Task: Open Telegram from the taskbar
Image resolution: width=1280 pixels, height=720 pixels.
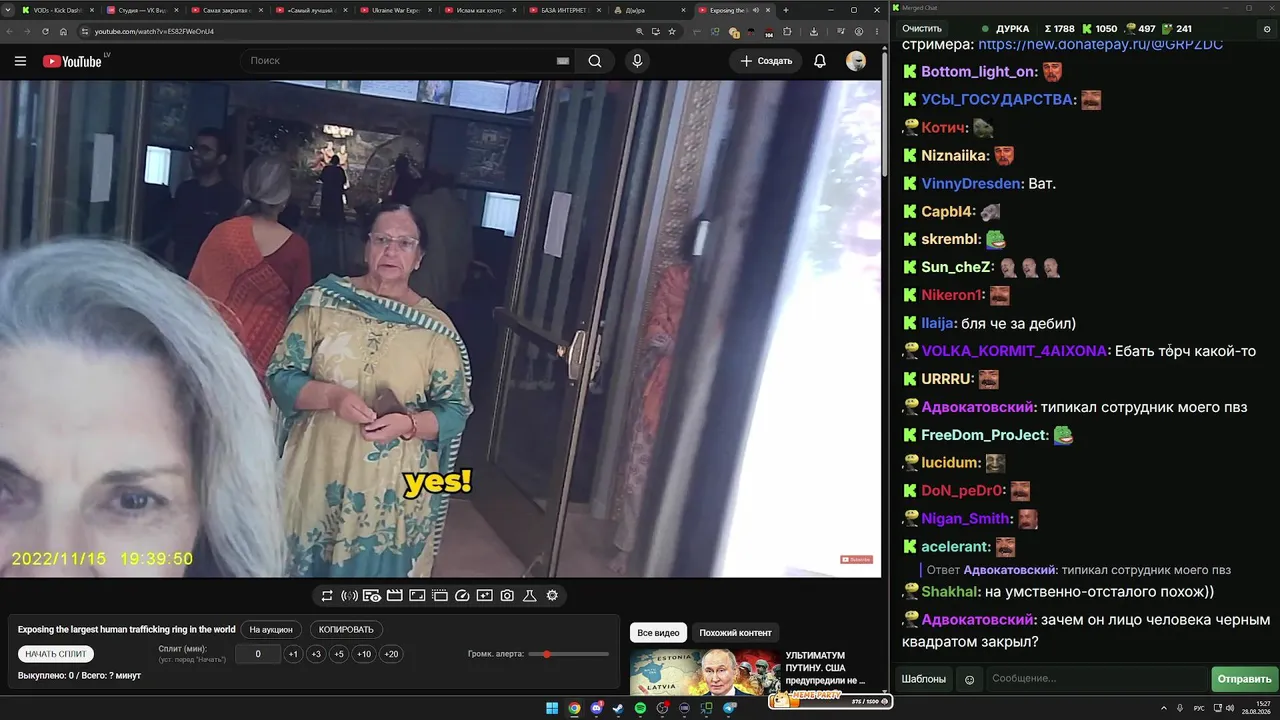Action: pos(729,708)
